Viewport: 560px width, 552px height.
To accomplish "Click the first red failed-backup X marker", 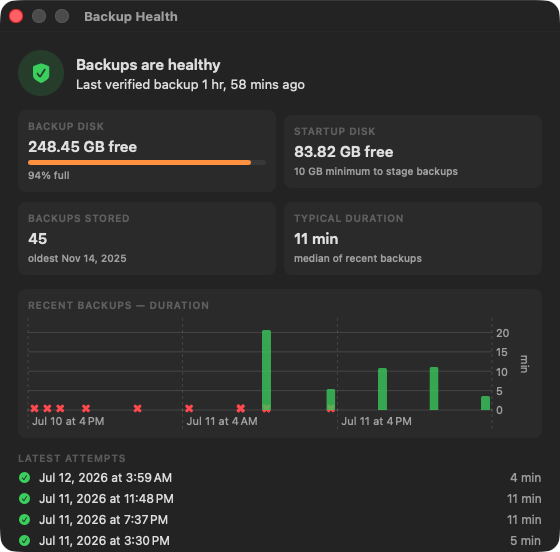I will [34, 408].
